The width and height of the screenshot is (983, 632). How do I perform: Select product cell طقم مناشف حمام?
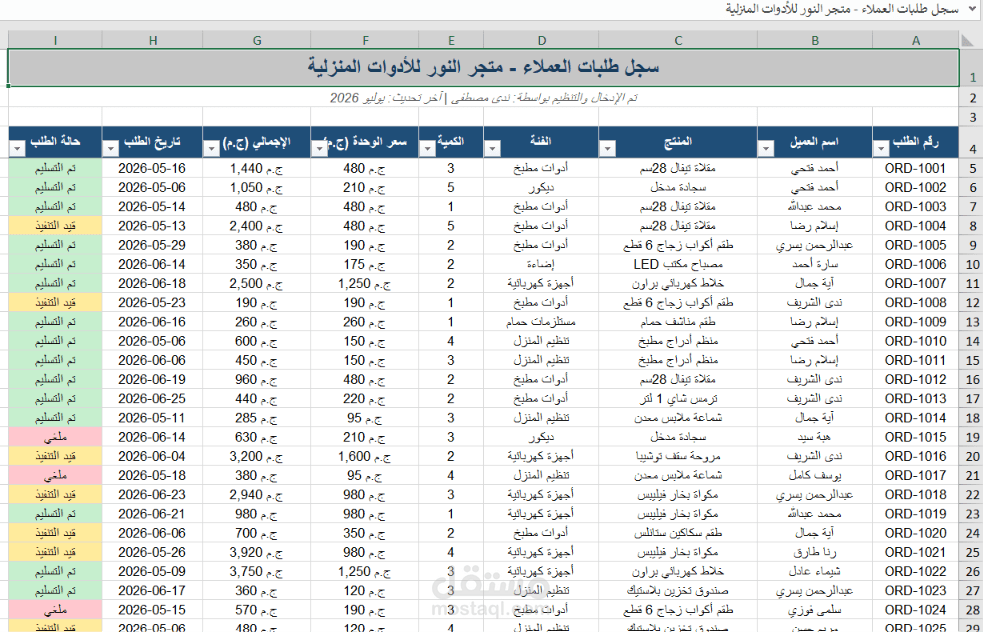[678, 322]
